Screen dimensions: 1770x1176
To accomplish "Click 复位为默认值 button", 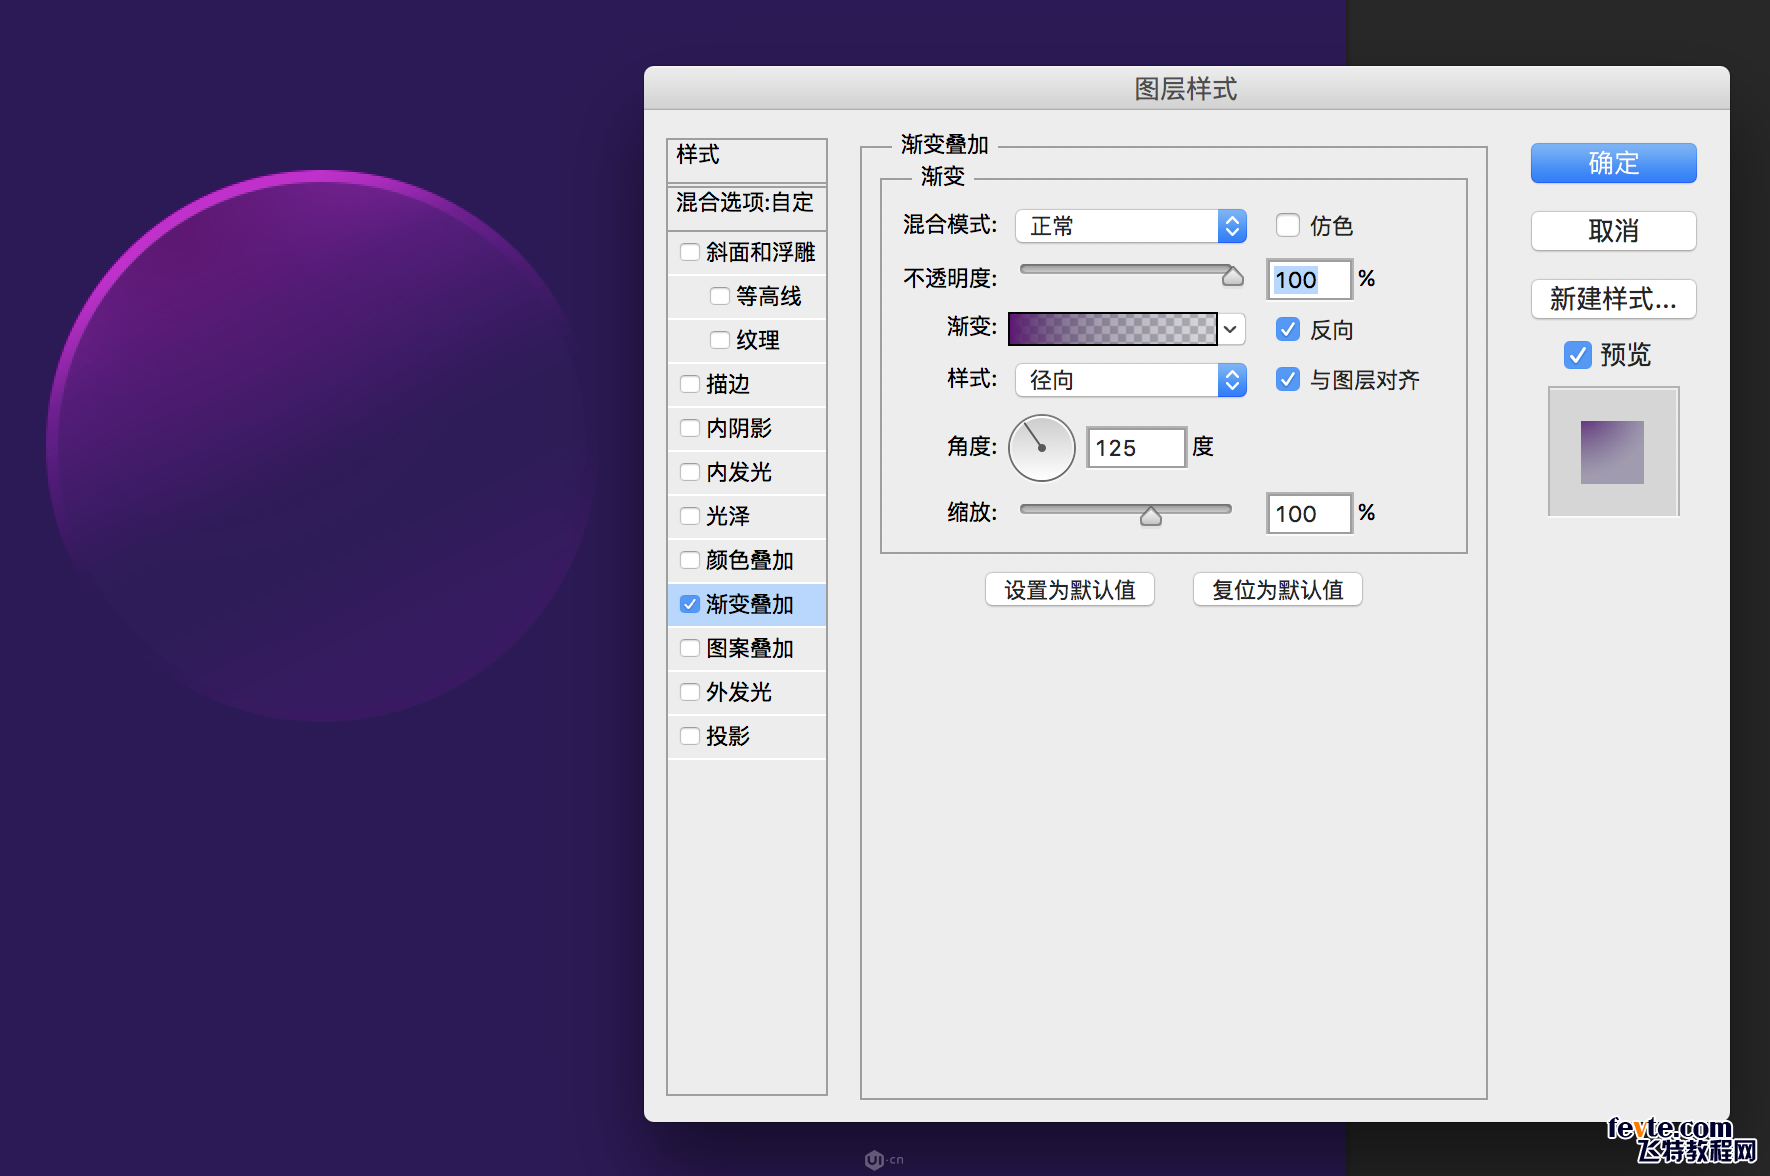I will 1278,590.
